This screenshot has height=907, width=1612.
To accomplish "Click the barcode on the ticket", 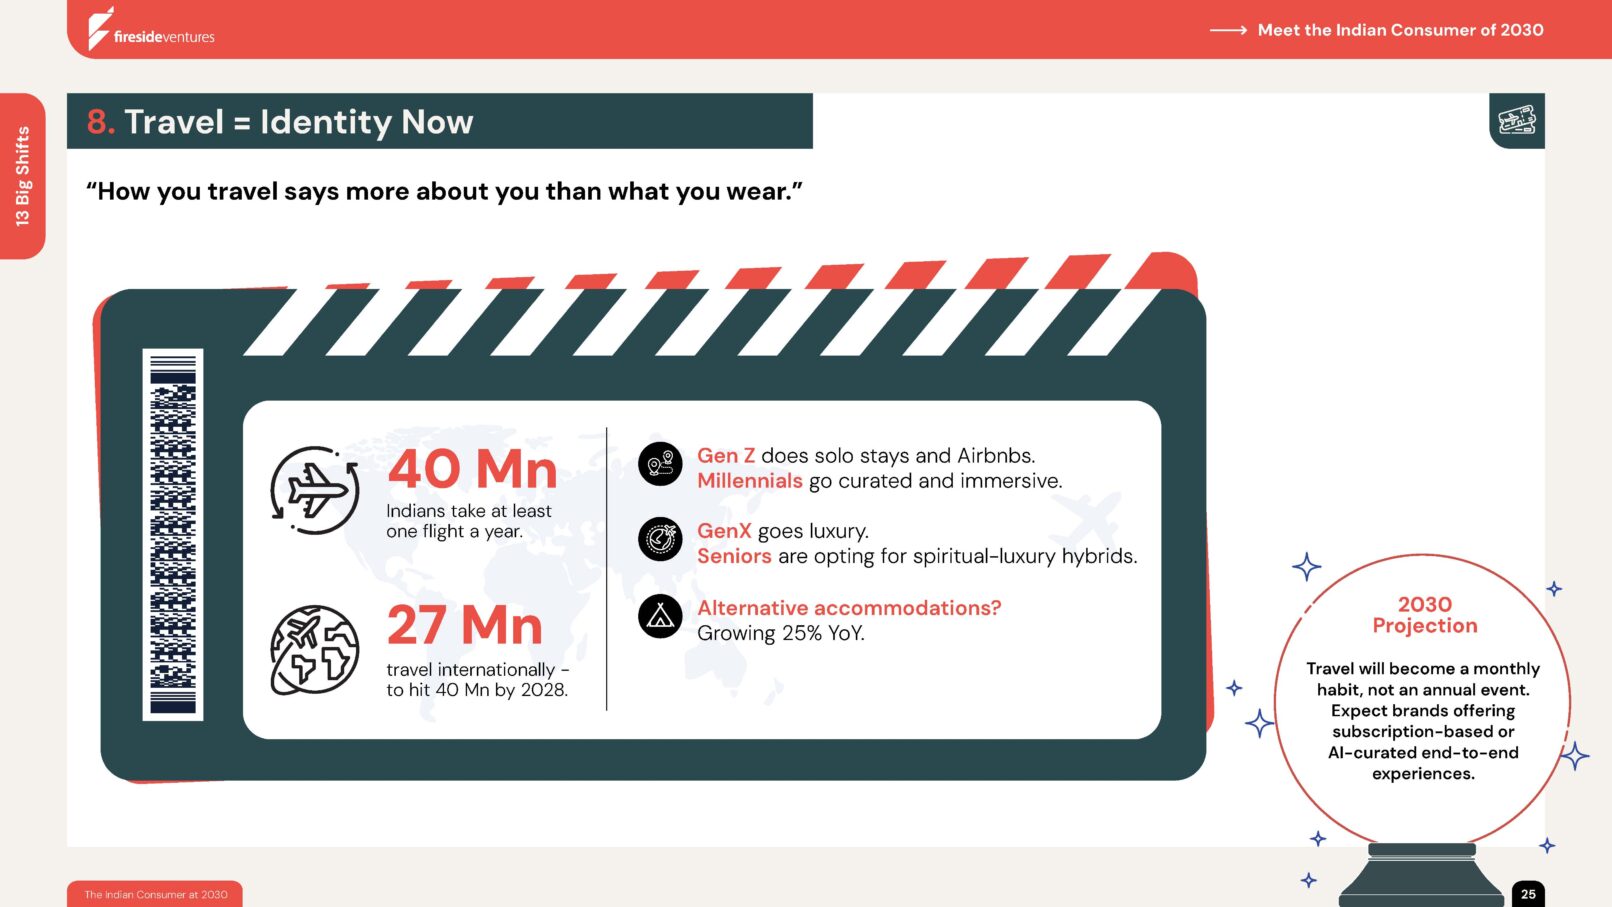I will [x=173, y=534].
